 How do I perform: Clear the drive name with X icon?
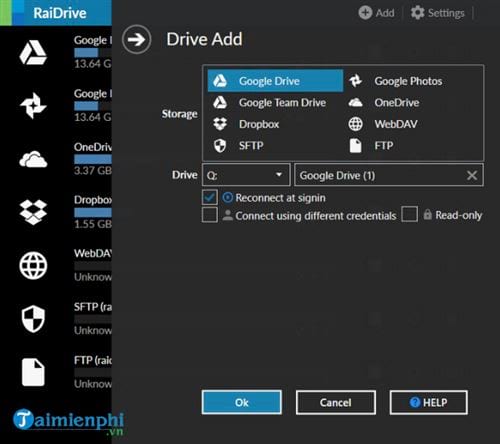tap(472, 175)
